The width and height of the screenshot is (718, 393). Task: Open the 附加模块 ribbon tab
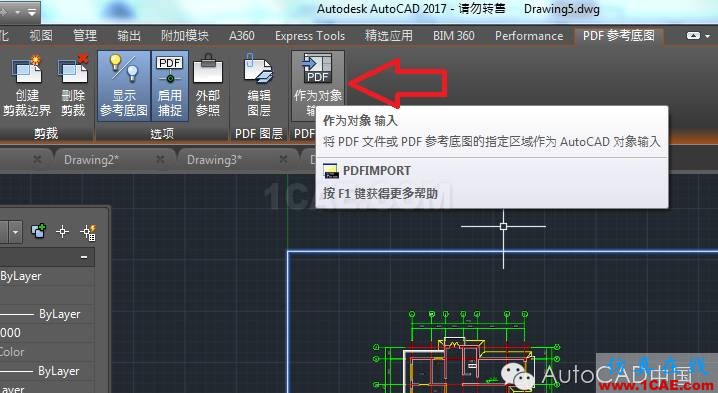185,35
